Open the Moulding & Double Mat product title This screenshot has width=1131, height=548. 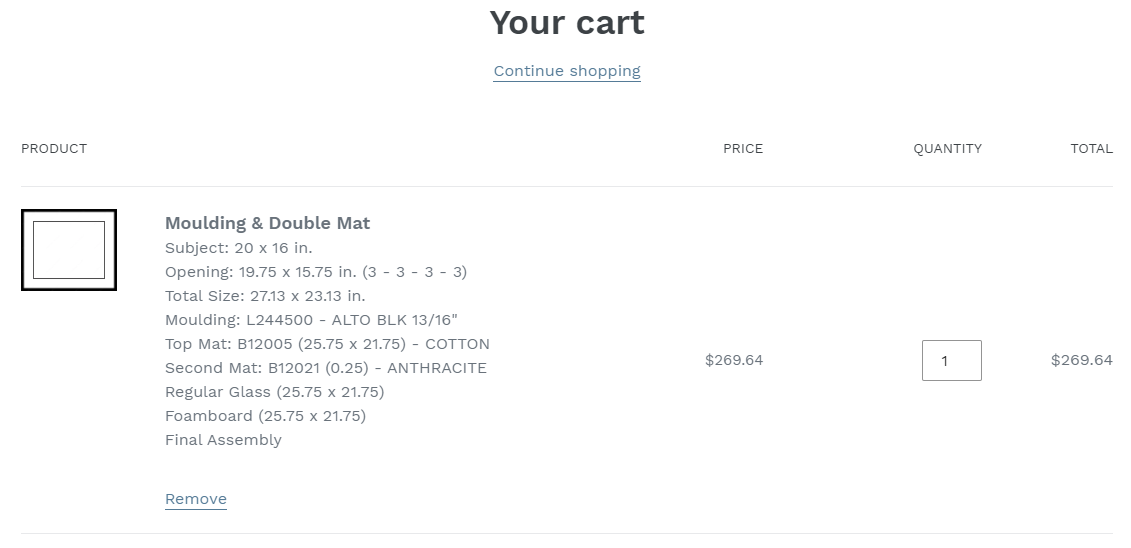click(x=268, y=223)
